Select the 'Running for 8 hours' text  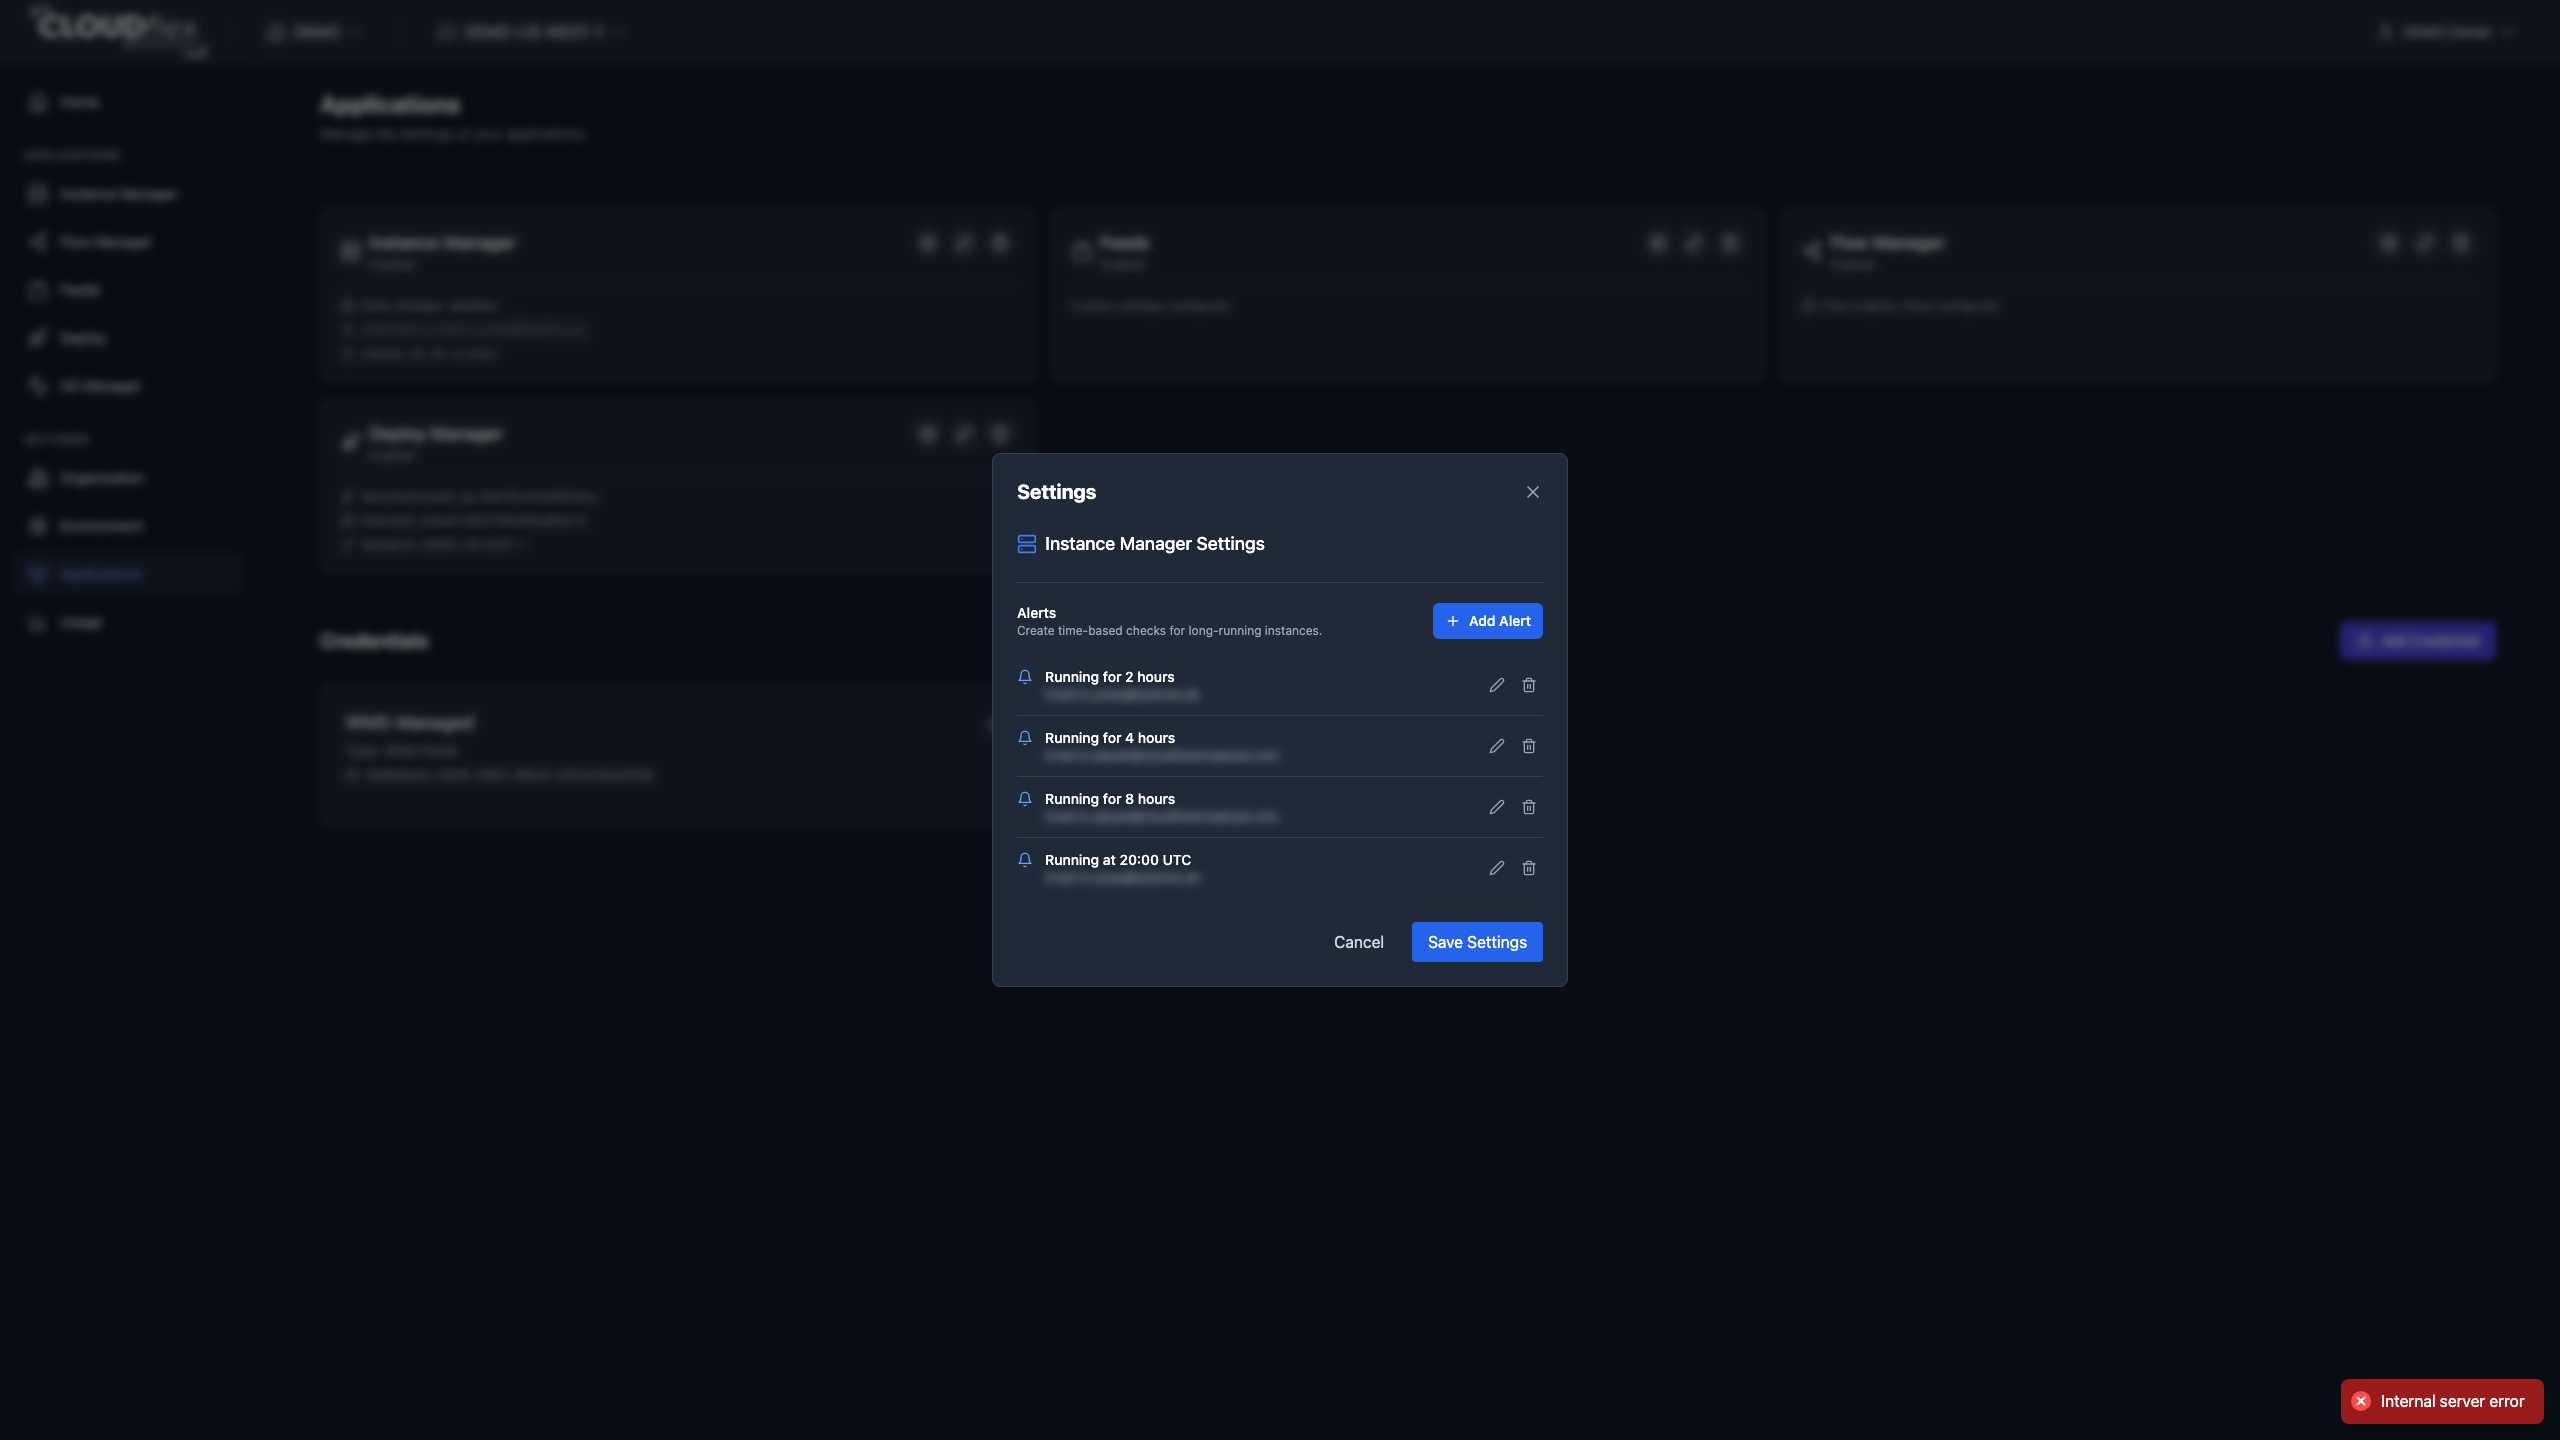[1110, 799]
